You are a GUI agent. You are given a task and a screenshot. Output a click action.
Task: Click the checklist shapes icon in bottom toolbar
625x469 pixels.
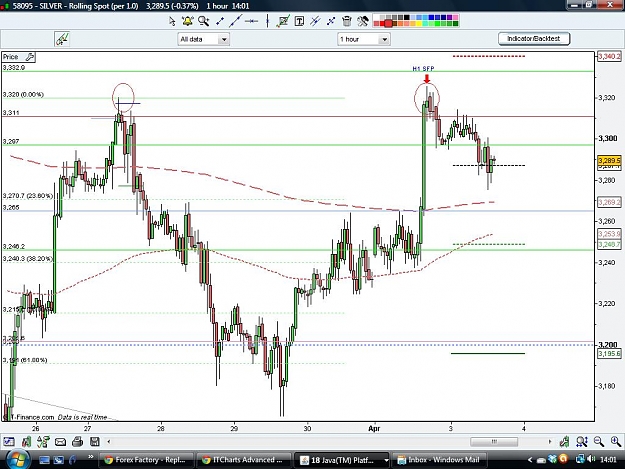tap(43, 442)
